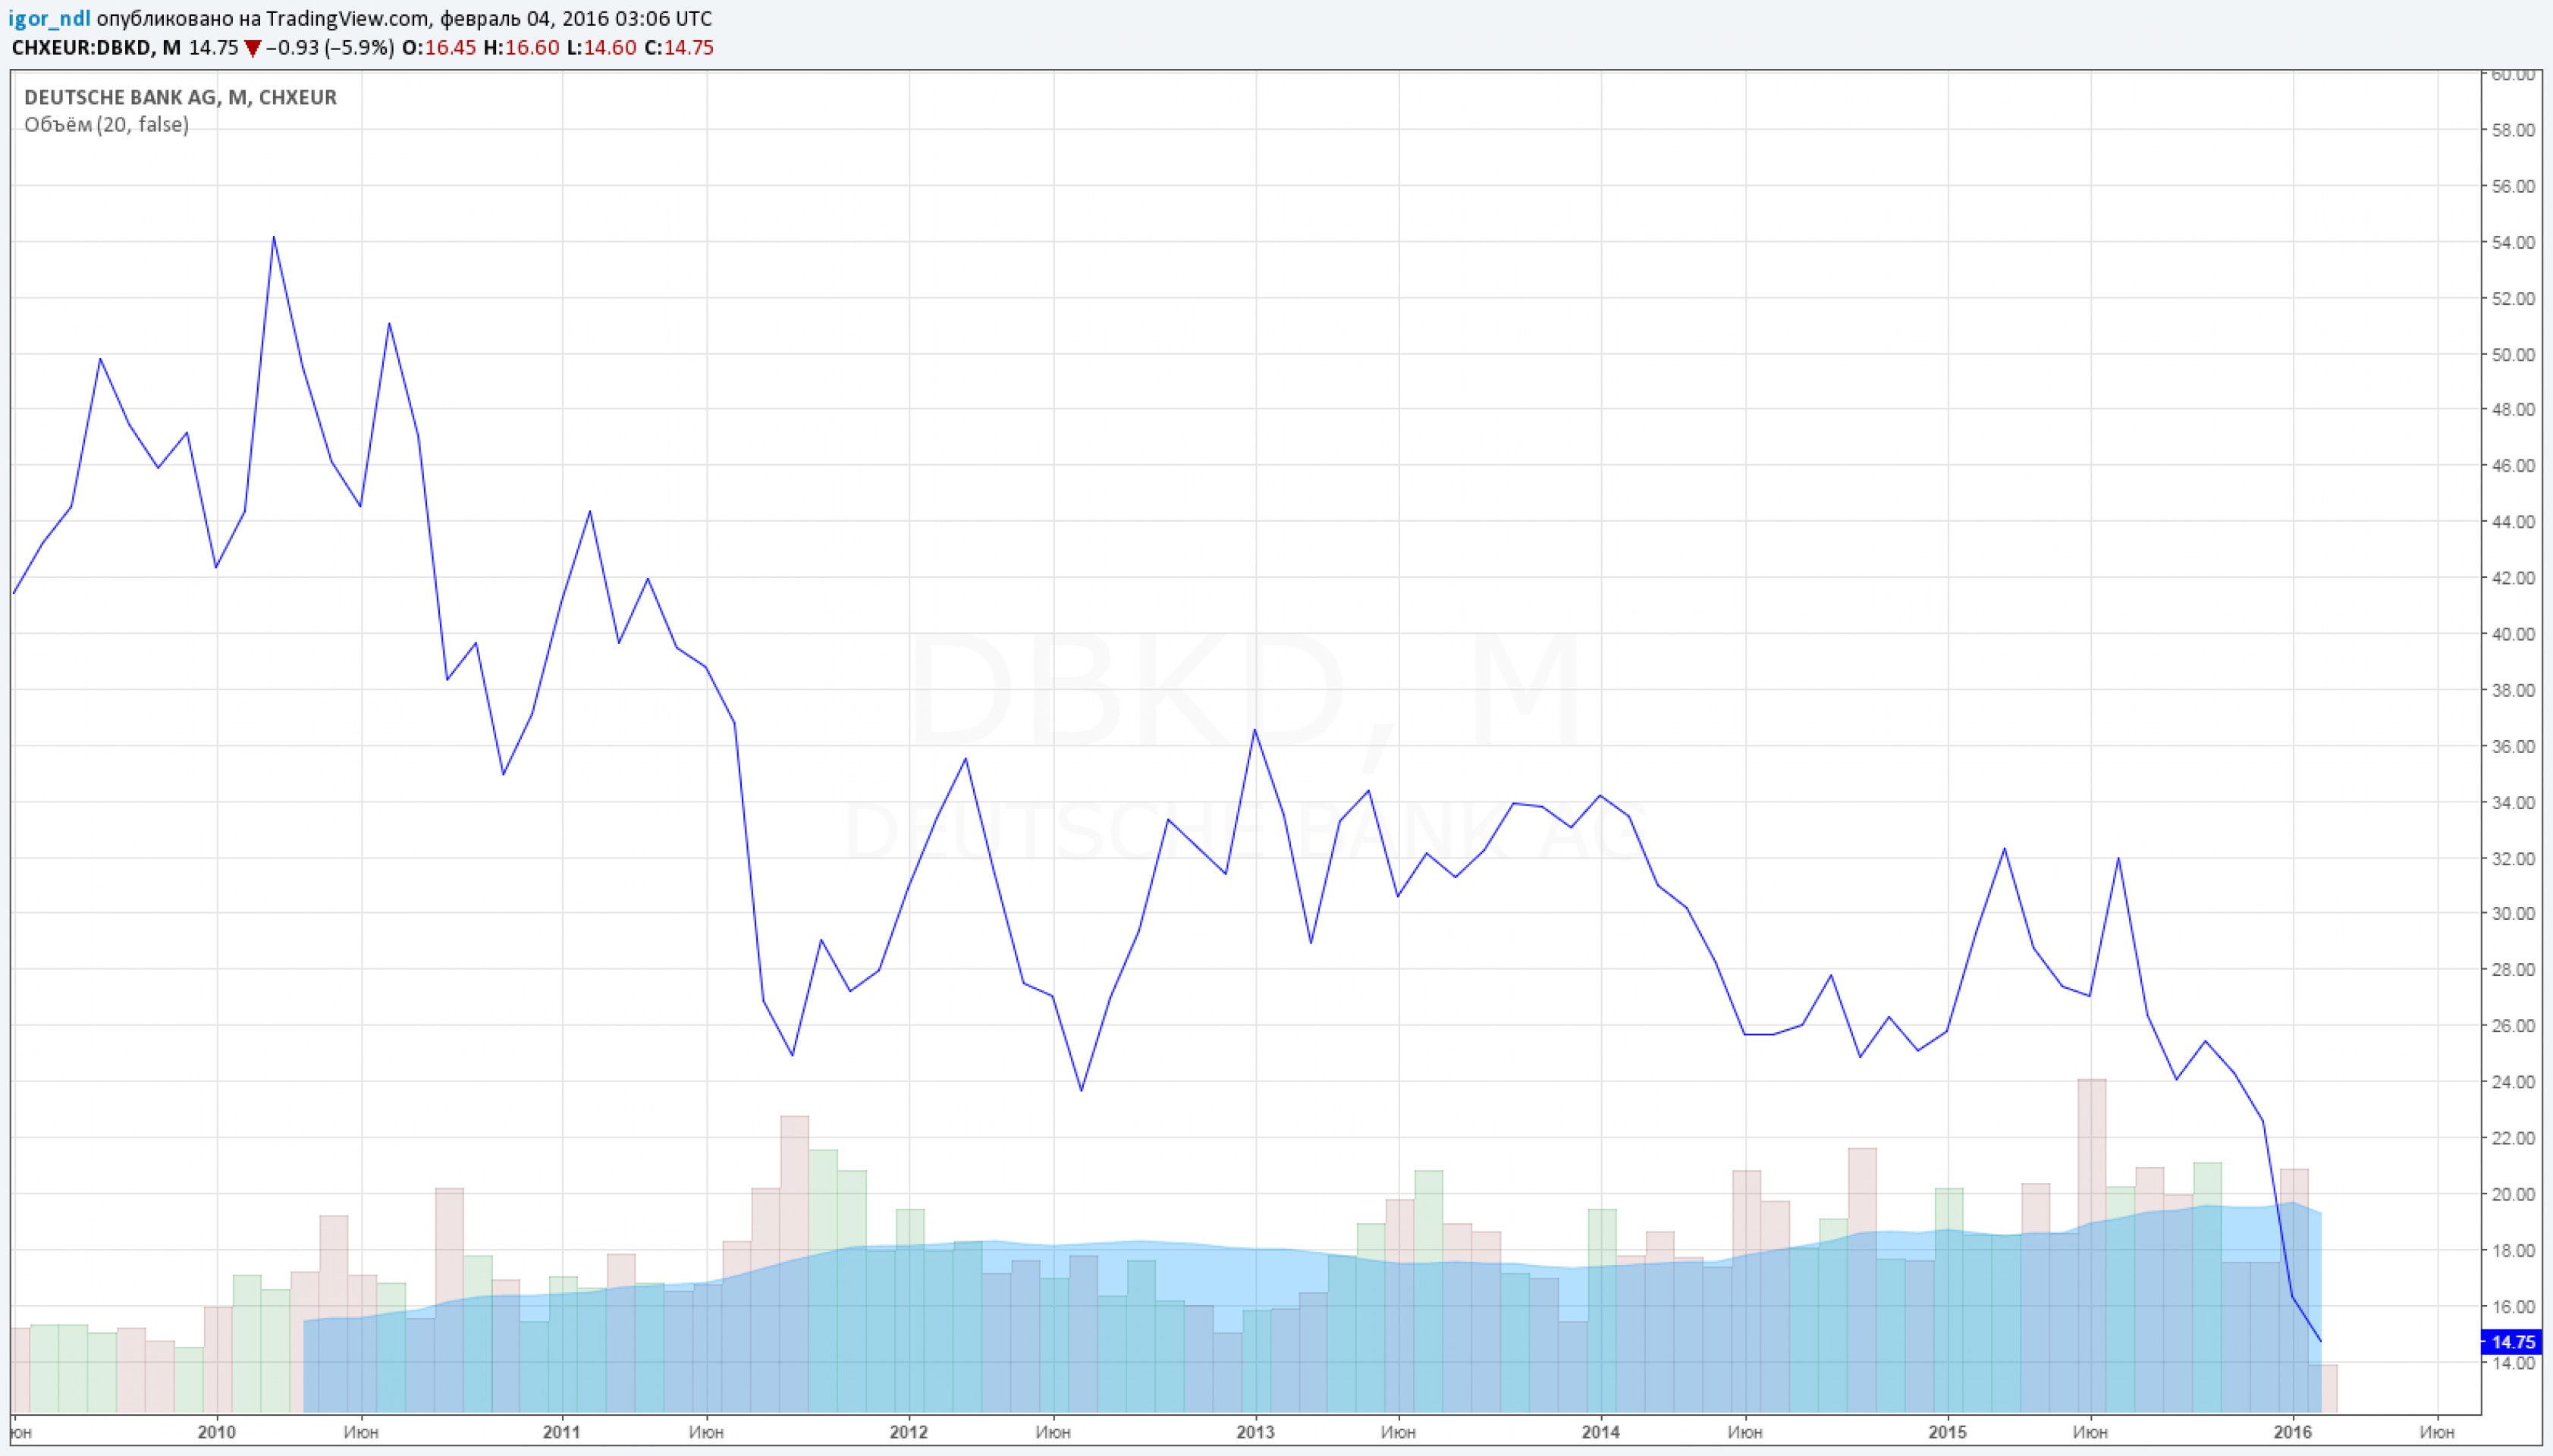Click the 2013 label on the time axis
The width and height of the screenshot is (2553, 1456).
pyautogui.click(x=1255, y=1432)
